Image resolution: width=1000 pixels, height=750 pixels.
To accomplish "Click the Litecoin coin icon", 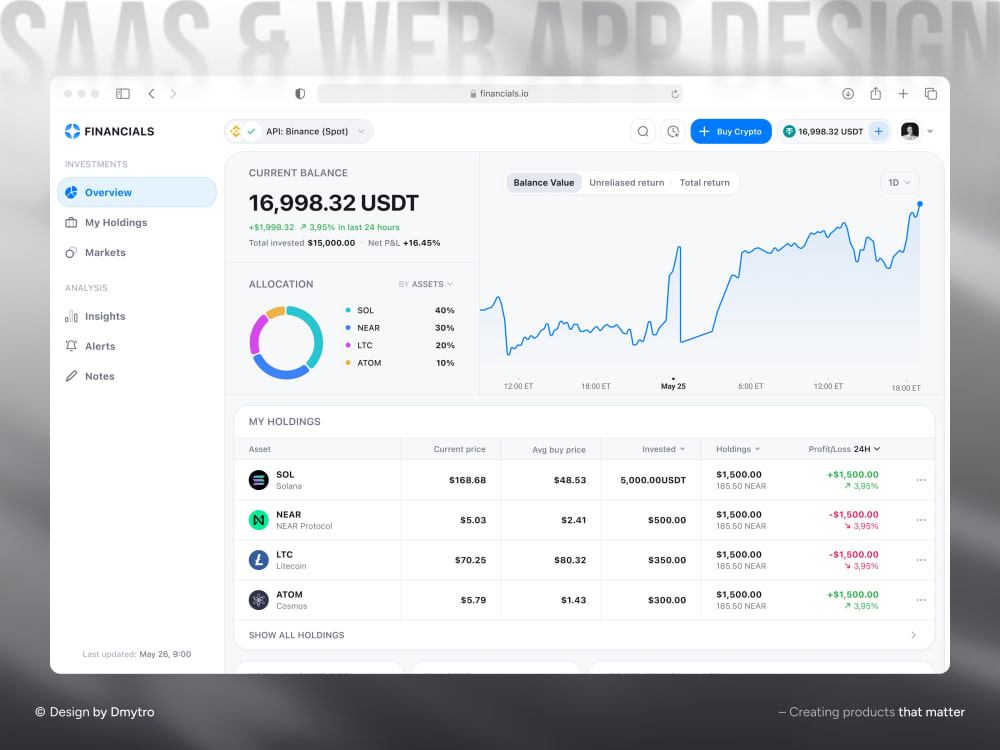I will pos(258,560).
